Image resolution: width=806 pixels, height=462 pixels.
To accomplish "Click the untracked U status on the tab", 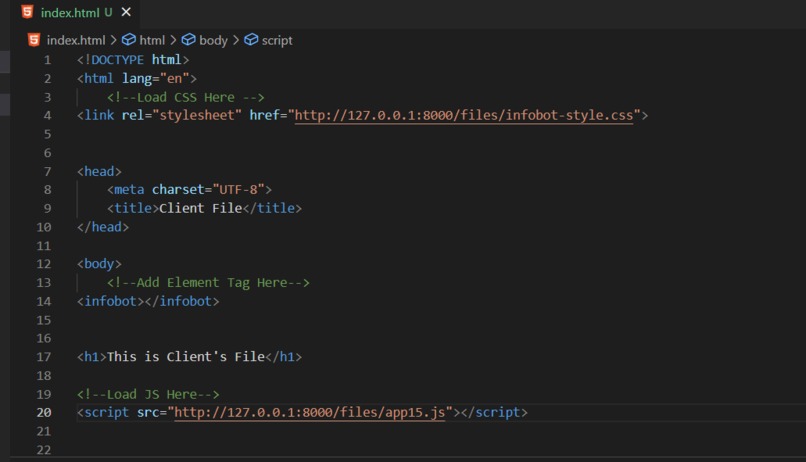I will tap(108, 12).
